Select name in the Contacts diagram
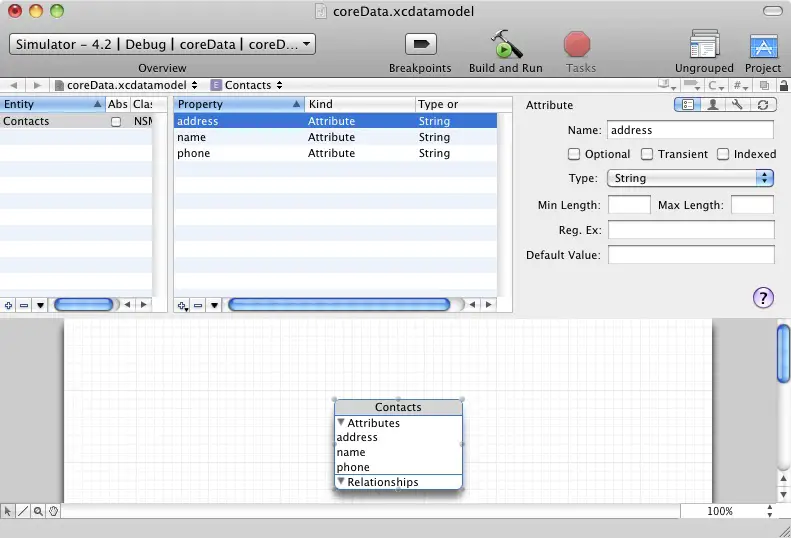This screenshot has height=538, width=791. (351, 452)
